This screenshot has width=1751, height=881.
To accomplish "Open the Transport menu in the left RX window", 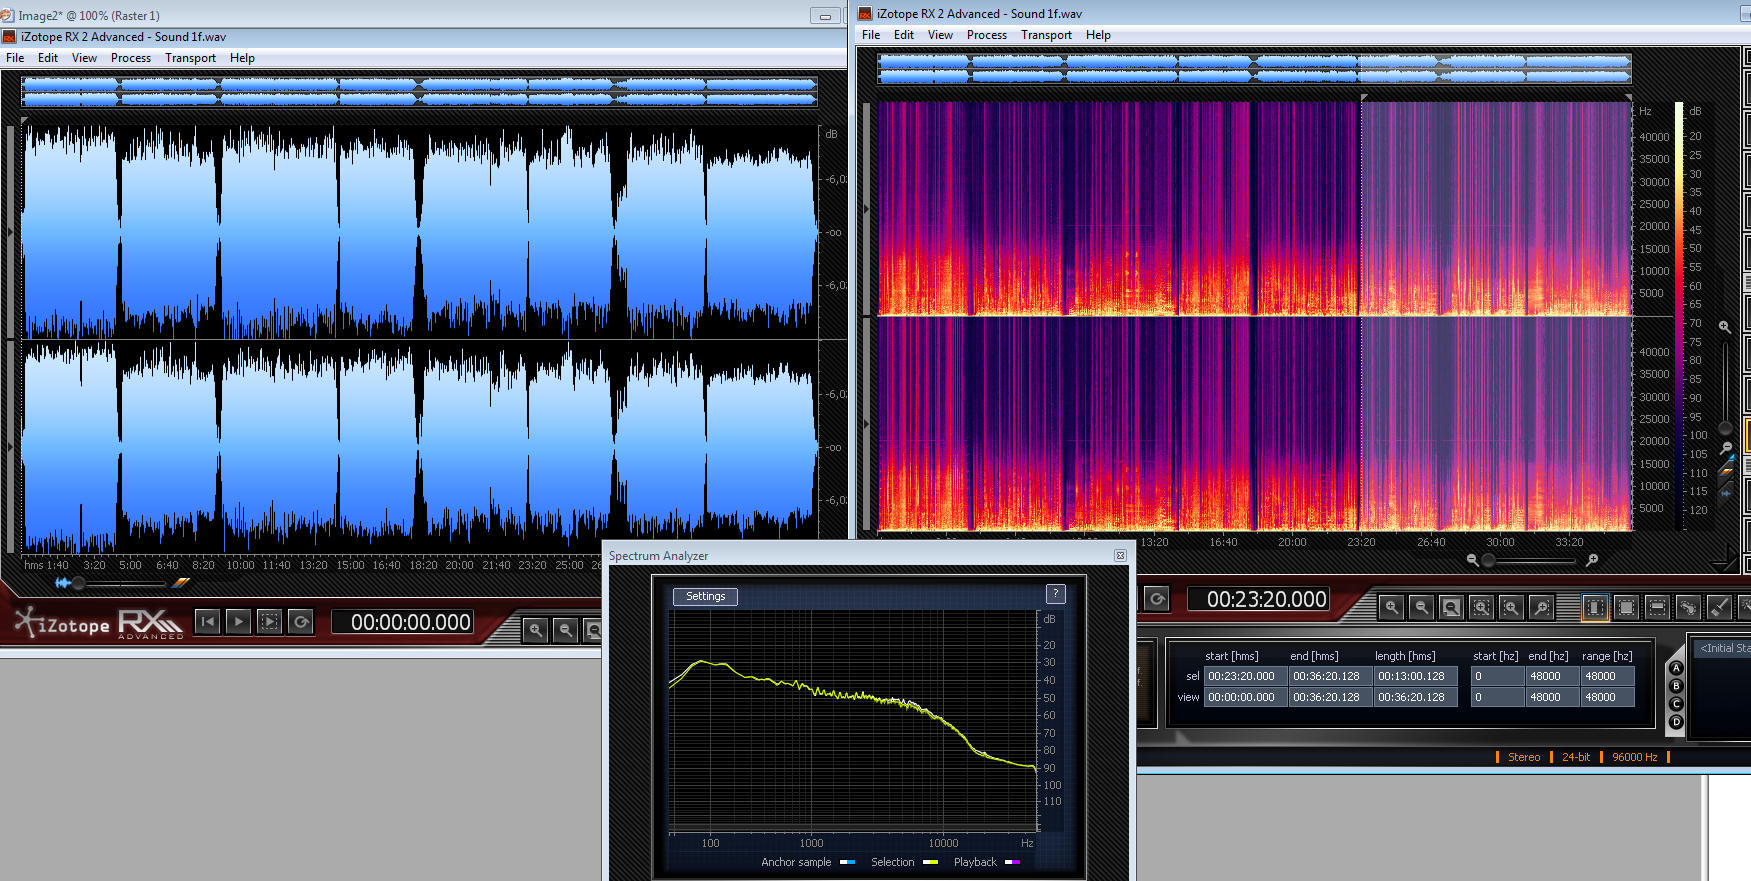I will pos(190,58).
